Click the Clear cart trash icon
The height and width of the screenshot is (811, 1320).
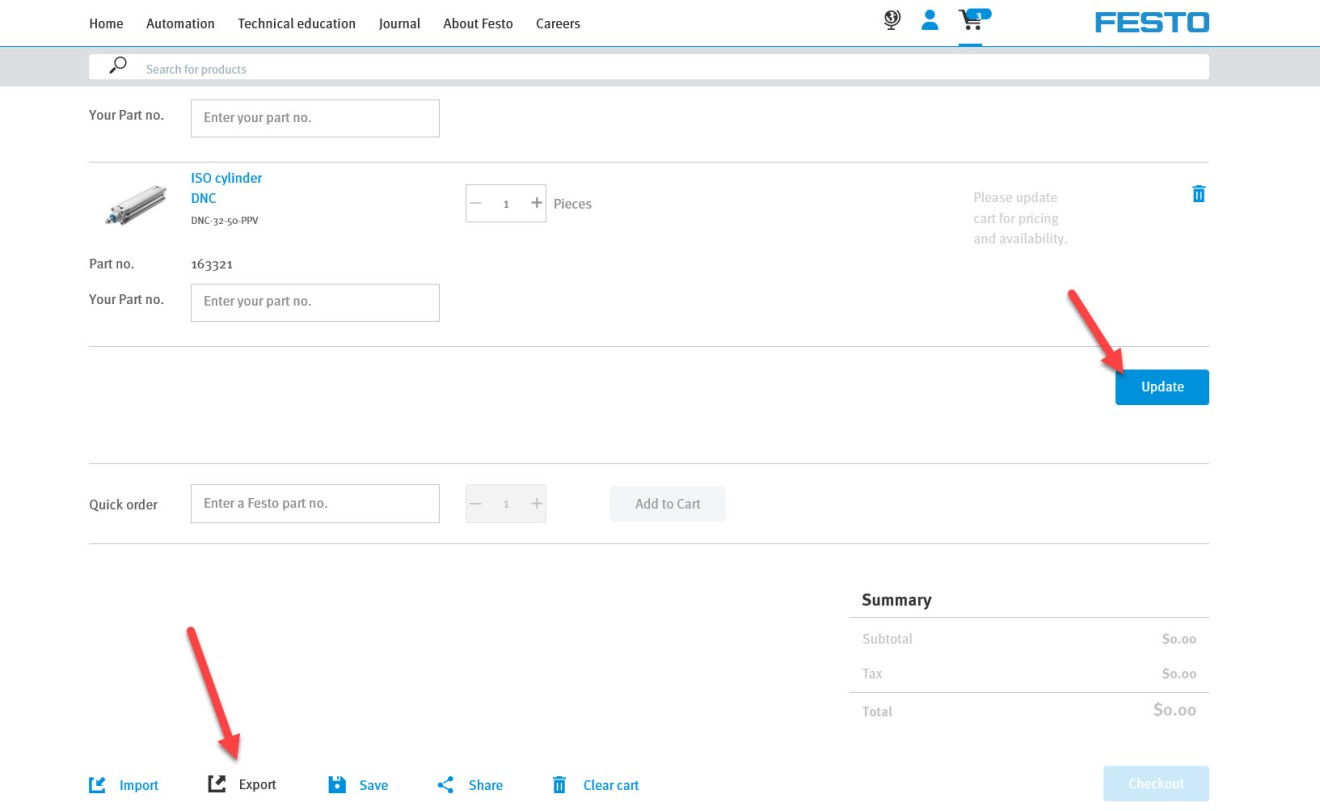coord(560,785)
